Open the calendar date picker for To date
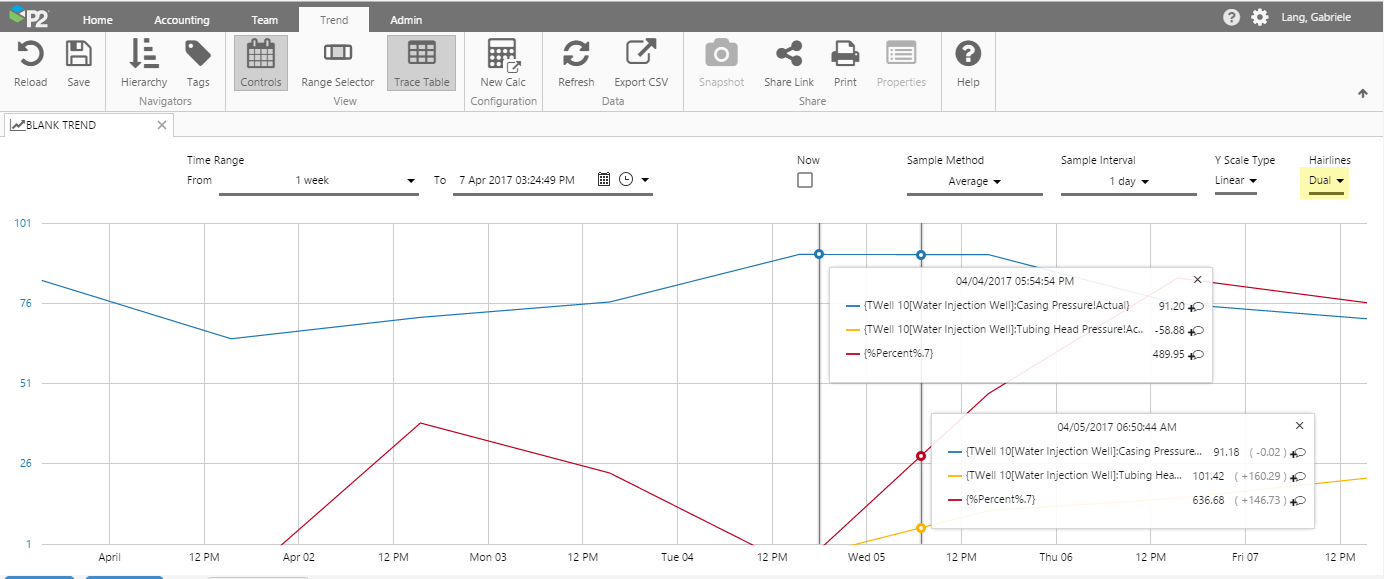The height and width of the screenshot is (579, 1384). [603, 180]
